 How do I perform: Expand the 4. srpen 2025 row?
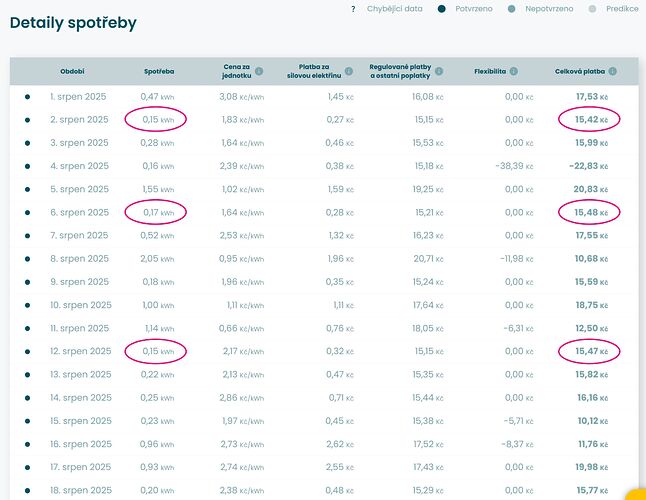click(x=79, y=166)
